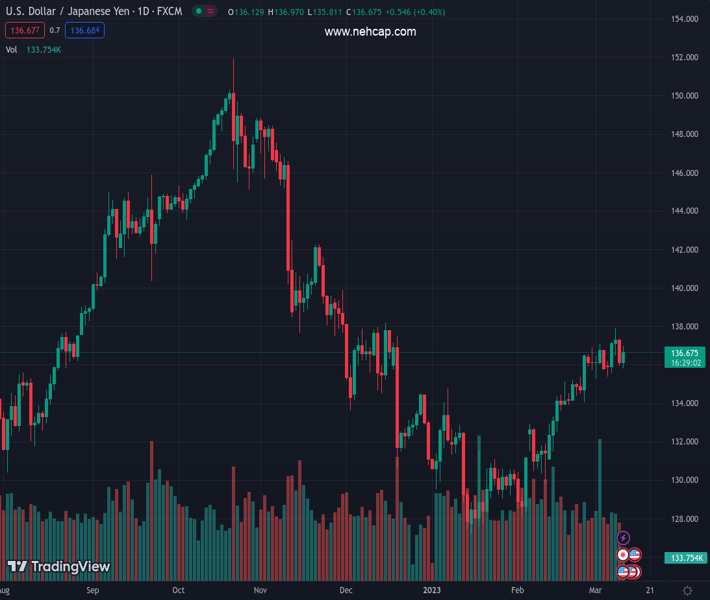The image size is (710, 600).
Task: Click the blue buy price 136.684
Action: pos(85,31)
